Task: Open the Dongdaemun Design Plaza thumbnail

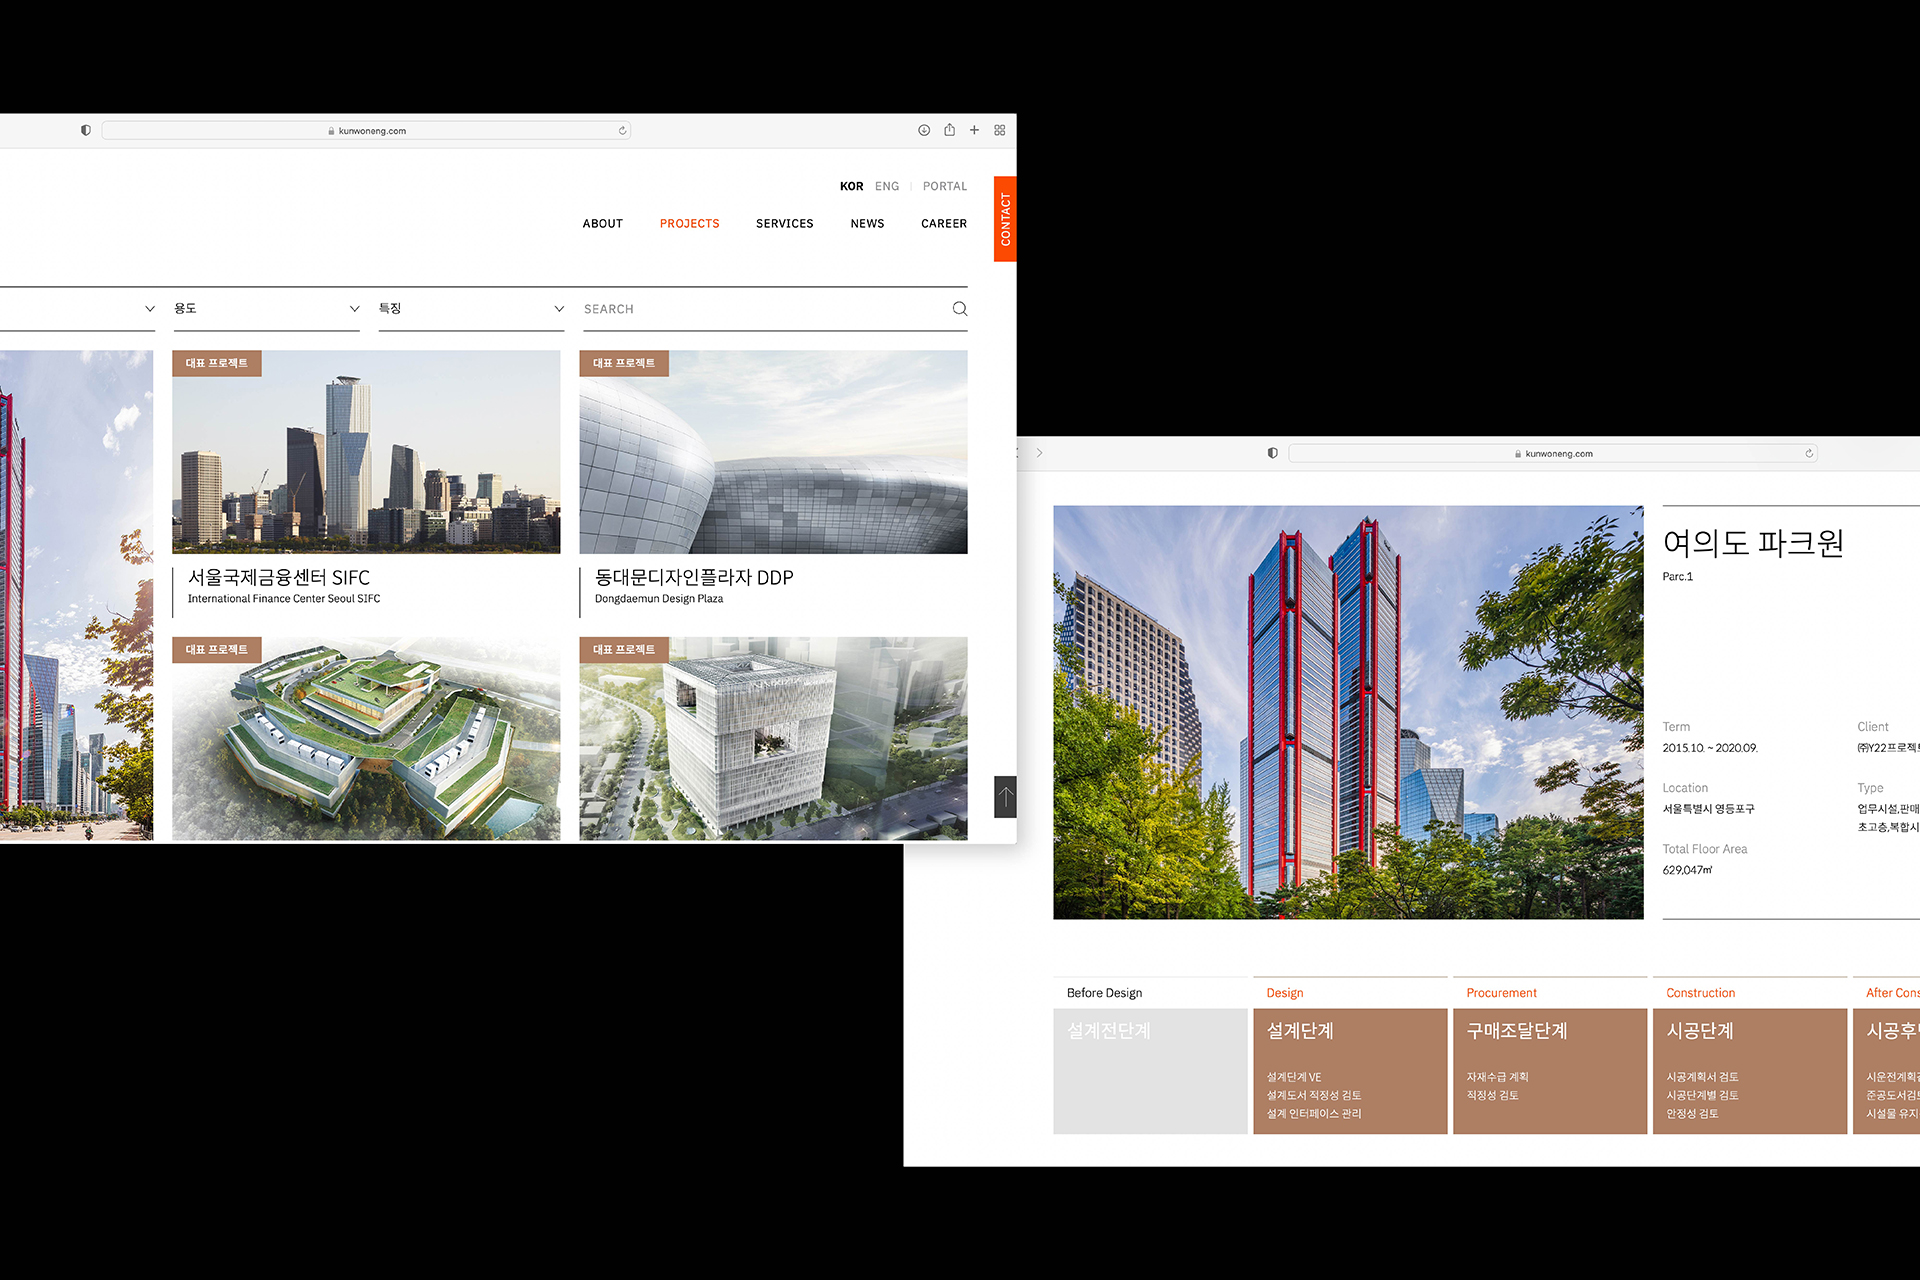Action: 773,452
